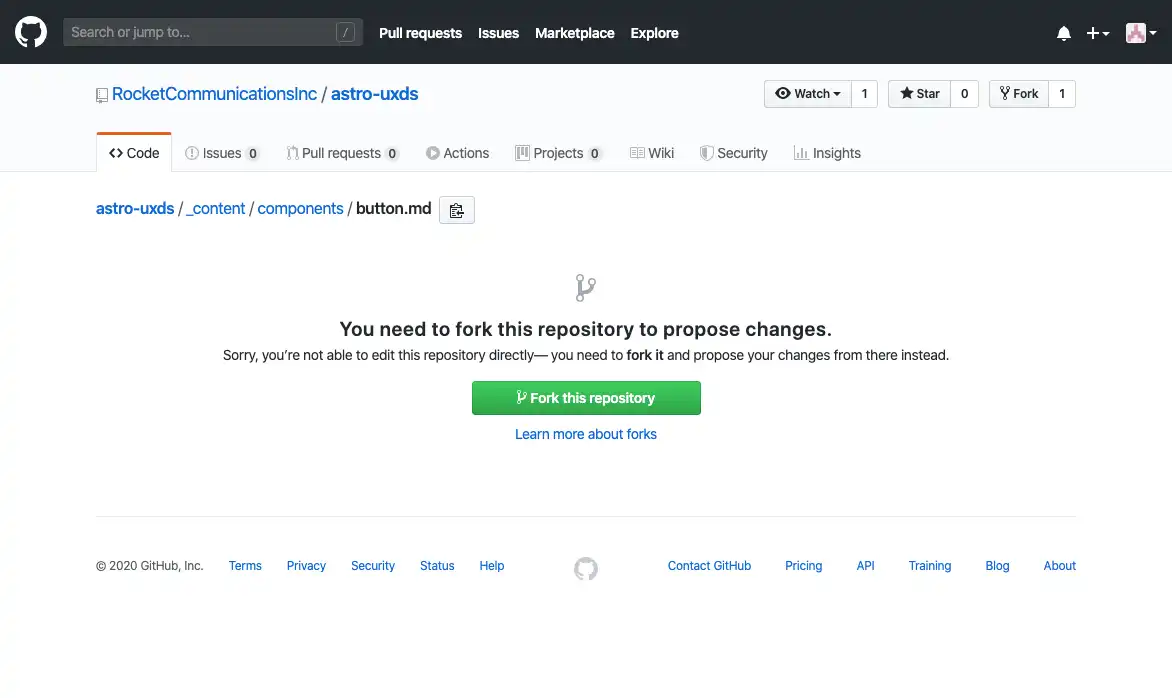Copy the file path using the clipboard icon

[x=456, y=210]
